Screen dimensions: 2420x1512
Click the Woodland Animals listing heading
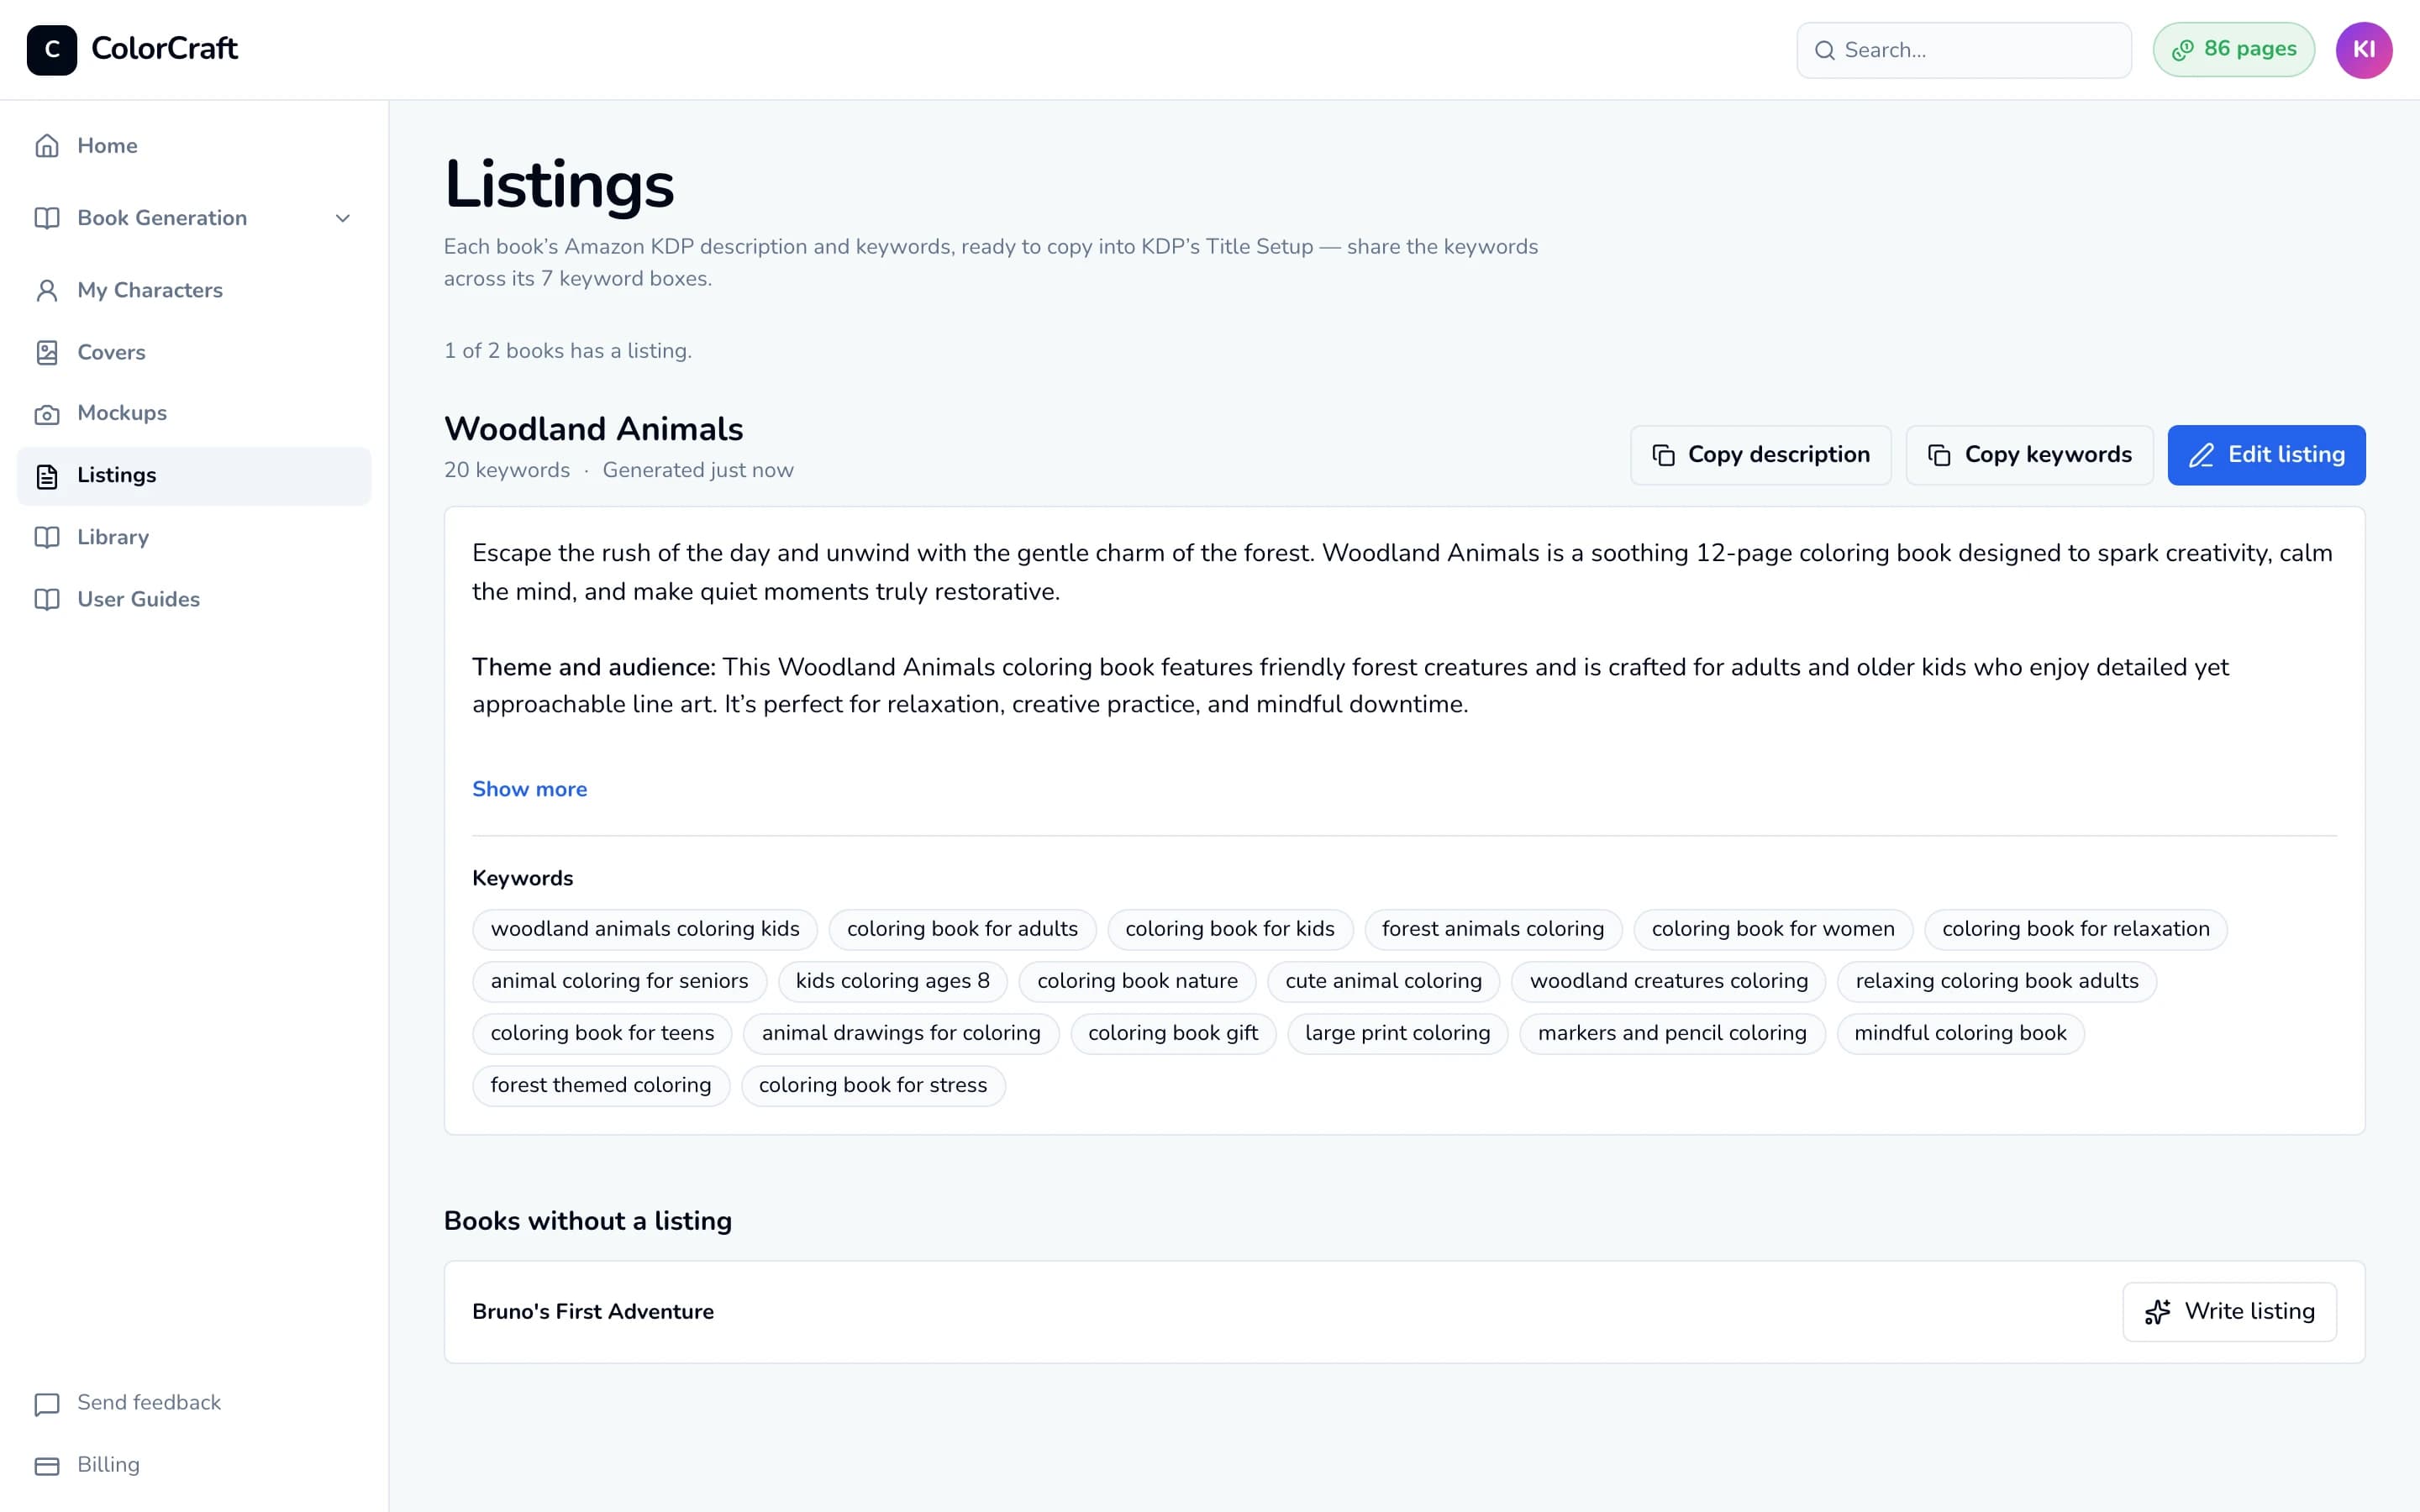[x=594, y=429]
